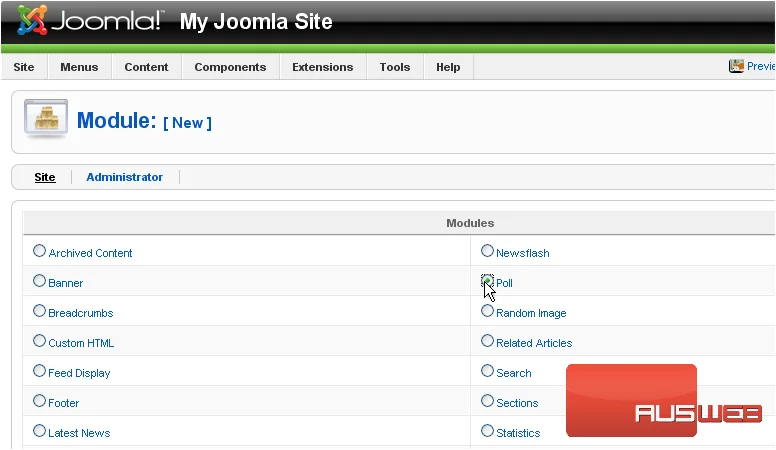Open the Help menu
The width and height of the screenshot is (776, 450).
(448, 67)
